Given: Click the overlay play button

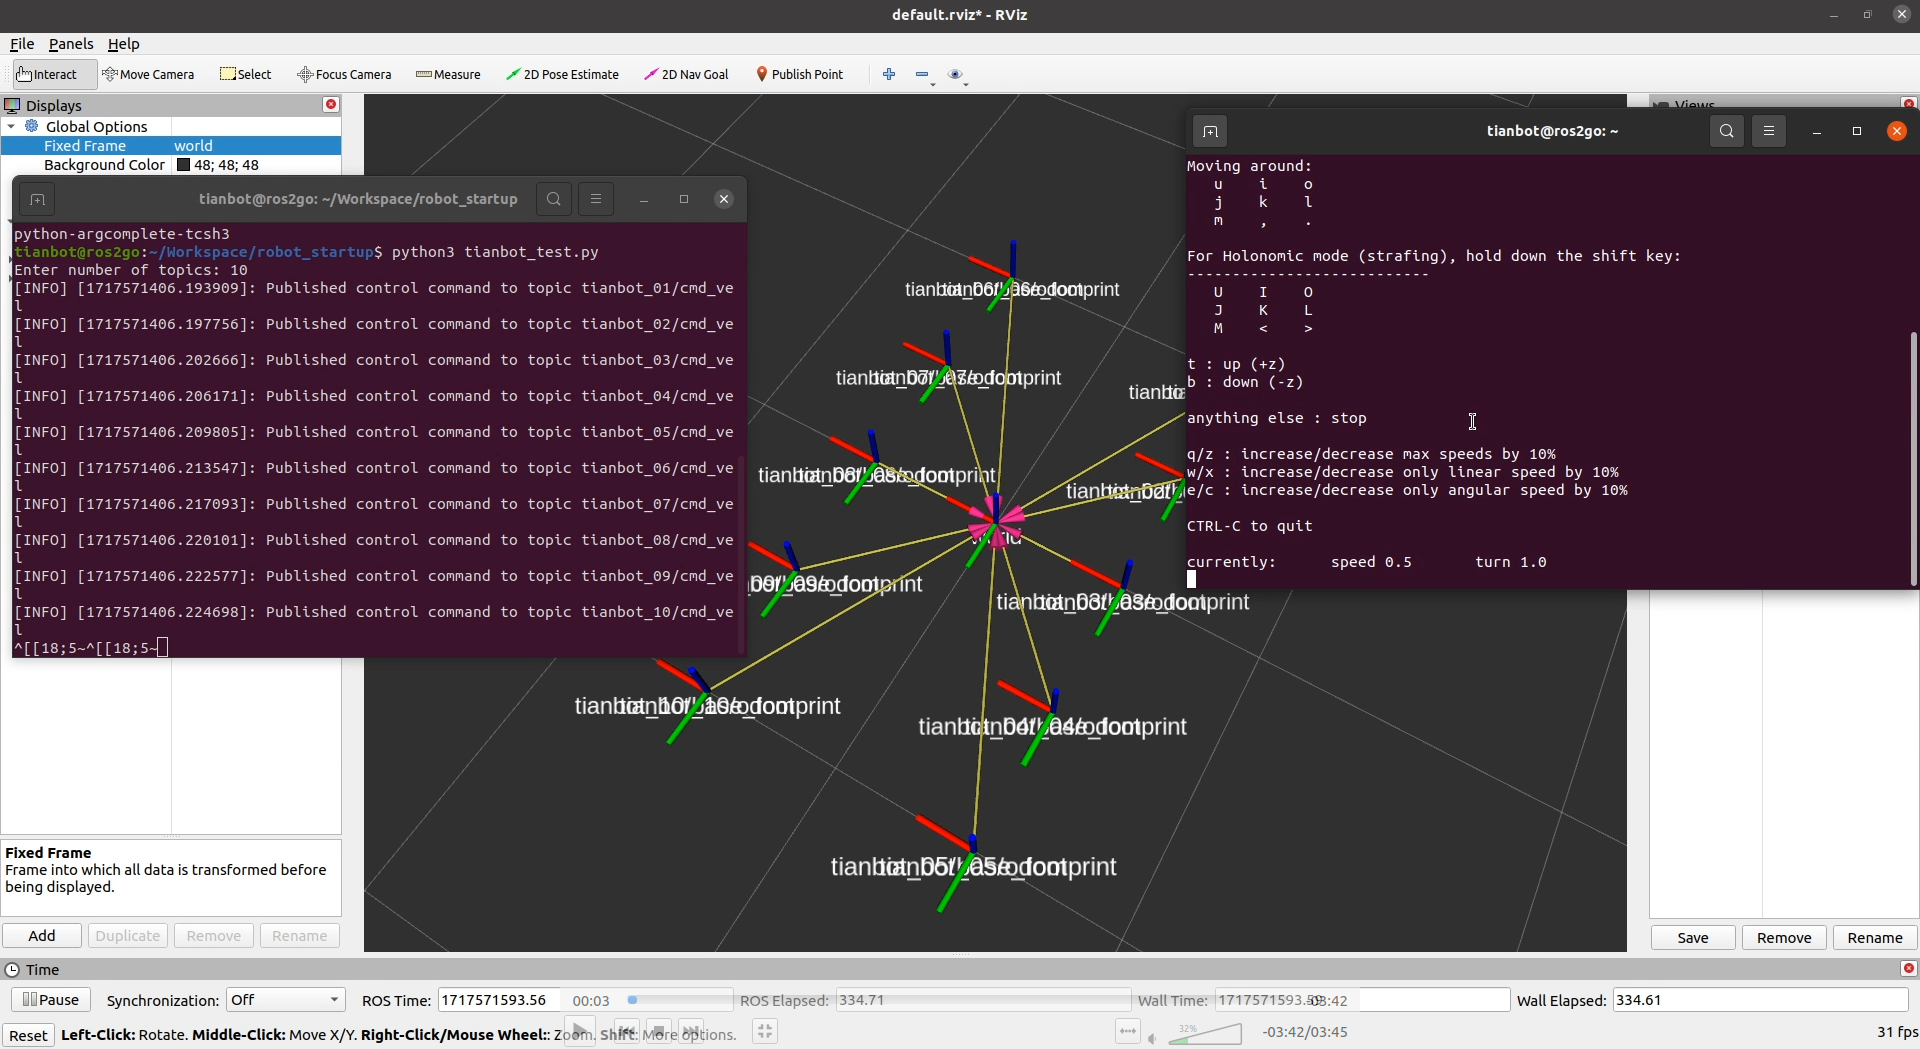Looking at the screenshot, I should tap(580, 1031).
